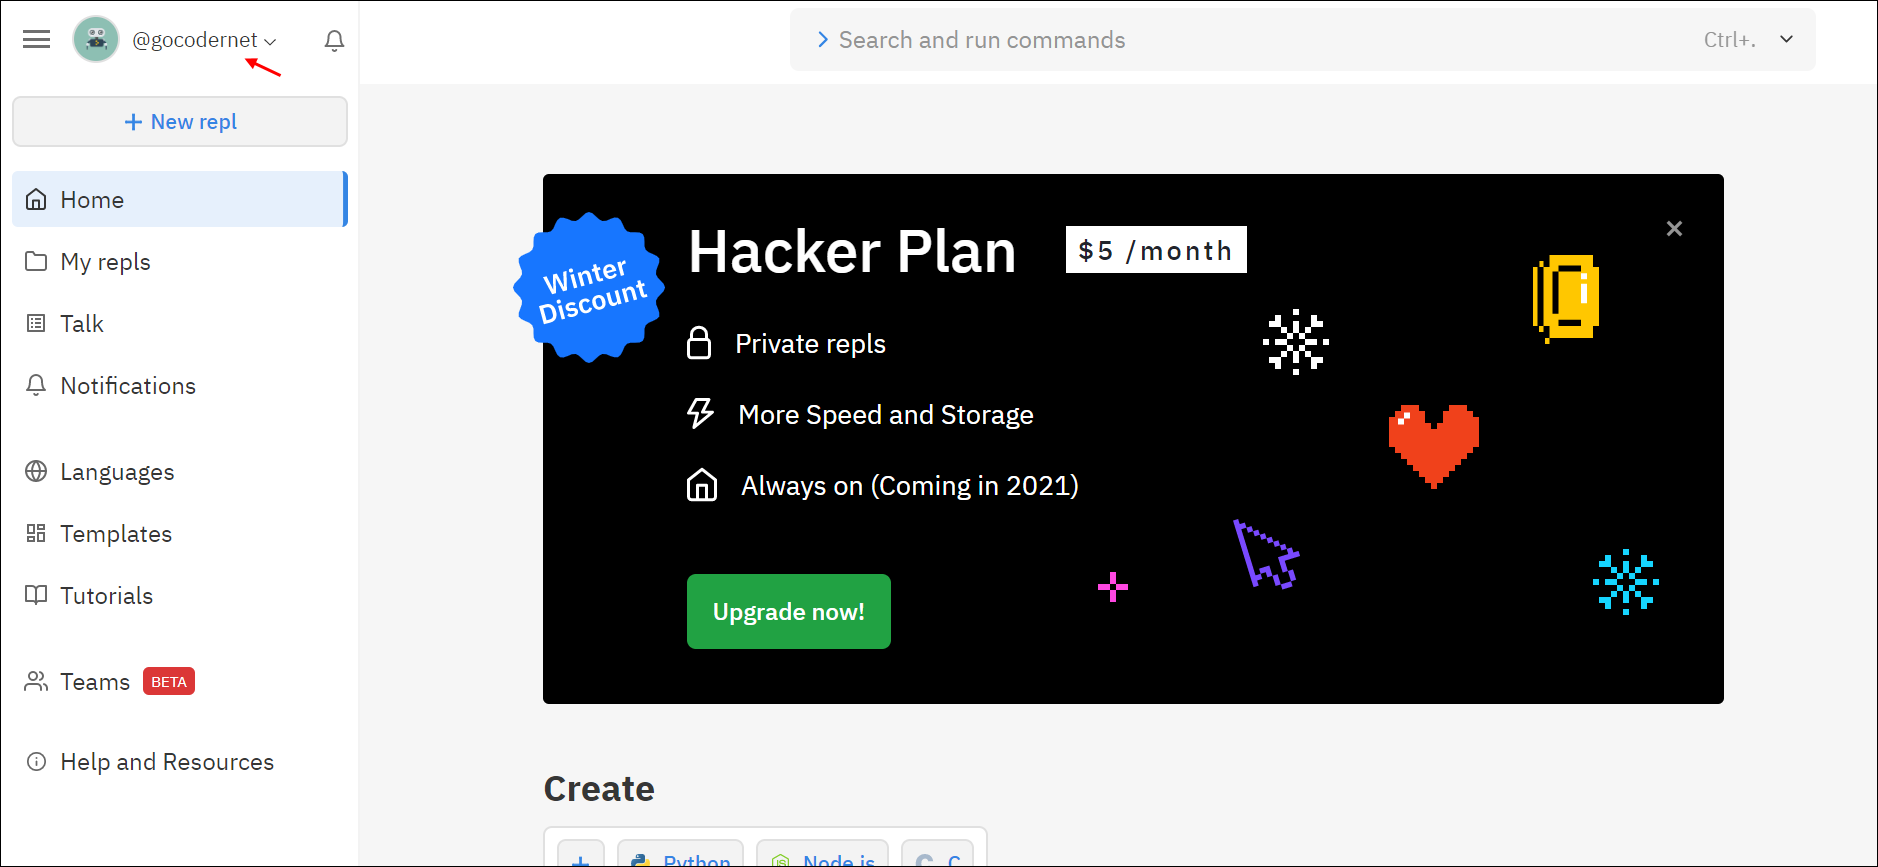
Task: Click More Speed and Storage text
Action: pos(886,415)
